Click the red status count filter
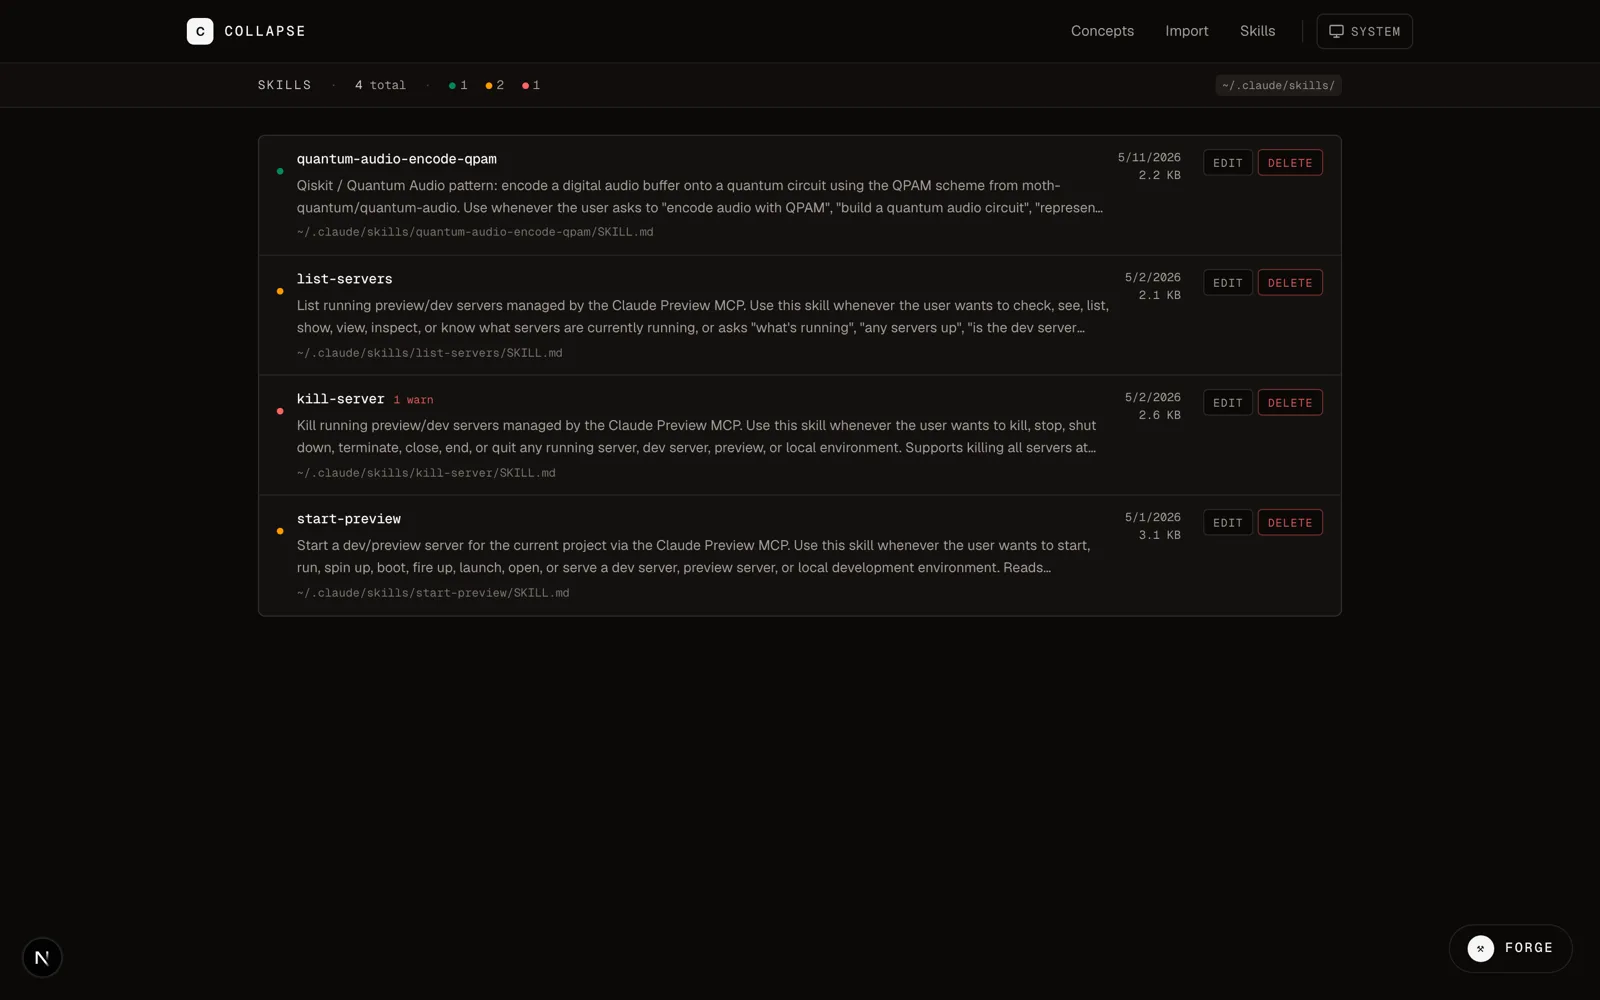The image size is (1600, 1000). (x=531, y=85)
